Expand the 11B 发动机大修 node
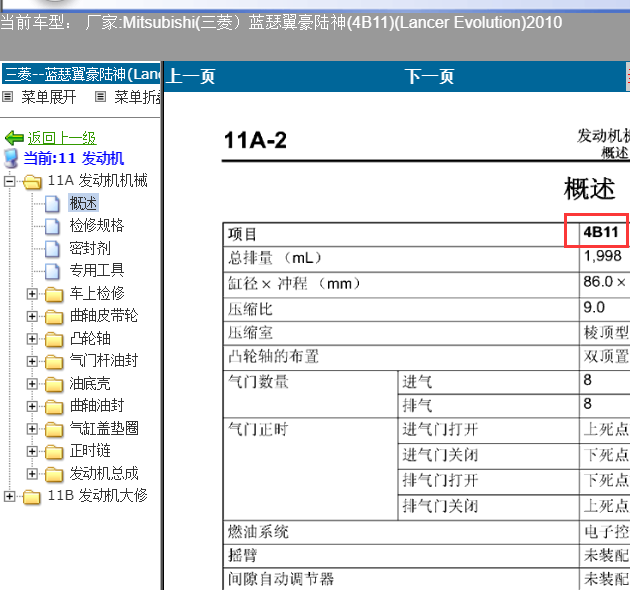 (9, 496)
